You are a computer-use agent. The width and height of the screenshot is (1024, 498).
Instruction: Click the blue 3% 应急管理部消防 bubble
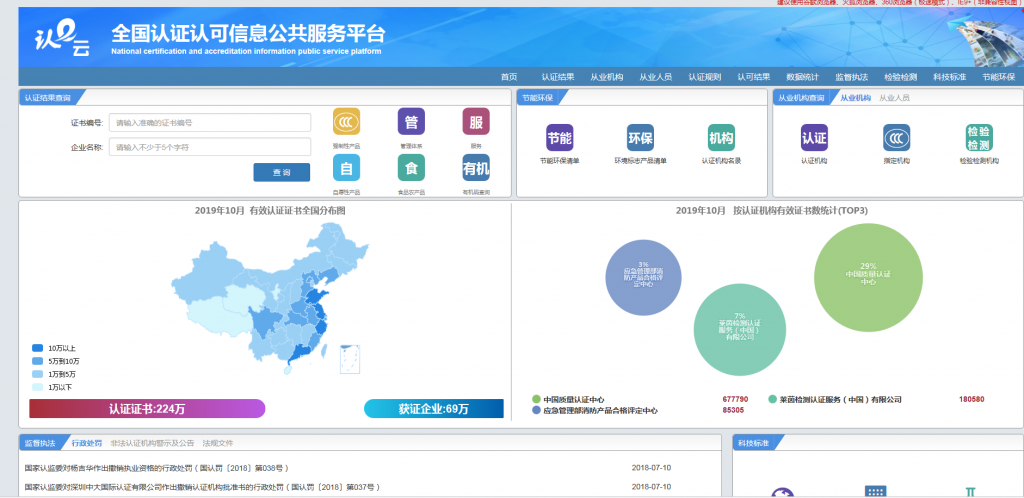[x=643, y=277]
